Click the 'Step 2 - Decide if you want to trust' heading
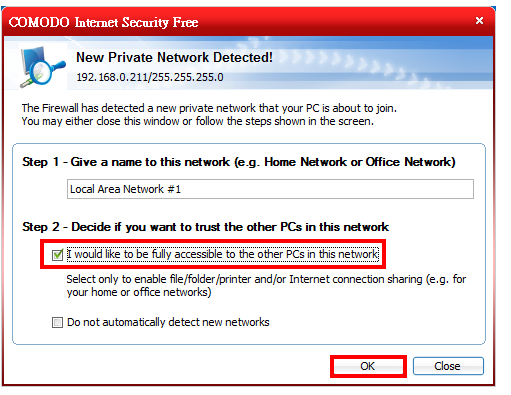This screenshot has width=511, height=395. pyautogui.click(x=205, y=227)
